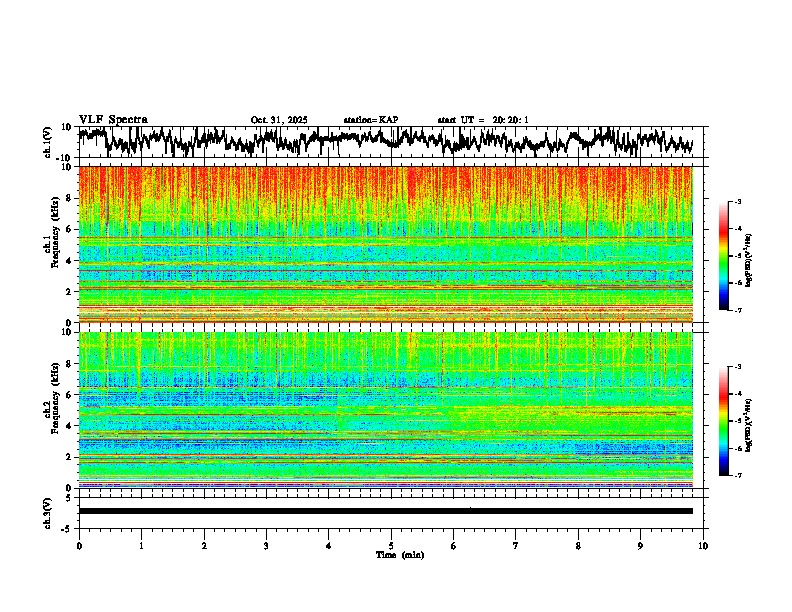Image resolution: width=792 pixels, height=612 pixels.
Task: Click the black bar in the ch.3(V) panel
Action: pos(386,511)
